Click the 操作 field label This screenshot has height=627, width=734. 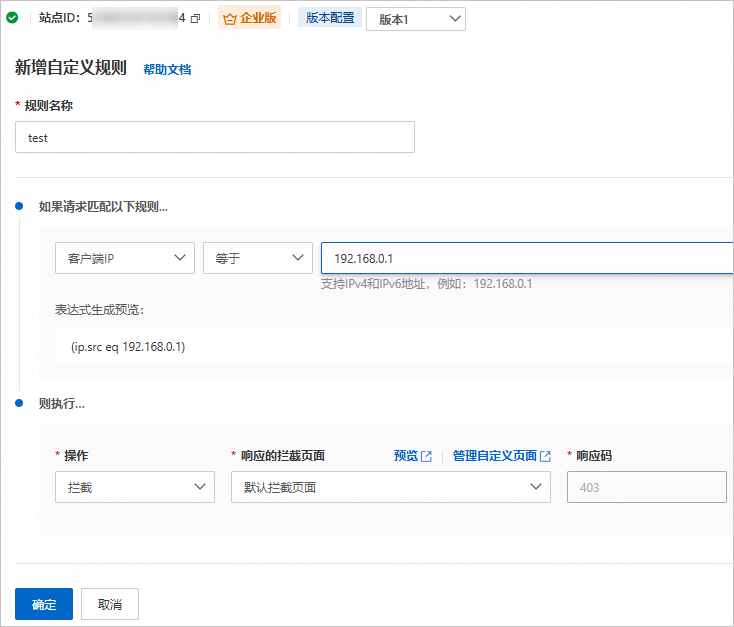(x=76, y=456)
